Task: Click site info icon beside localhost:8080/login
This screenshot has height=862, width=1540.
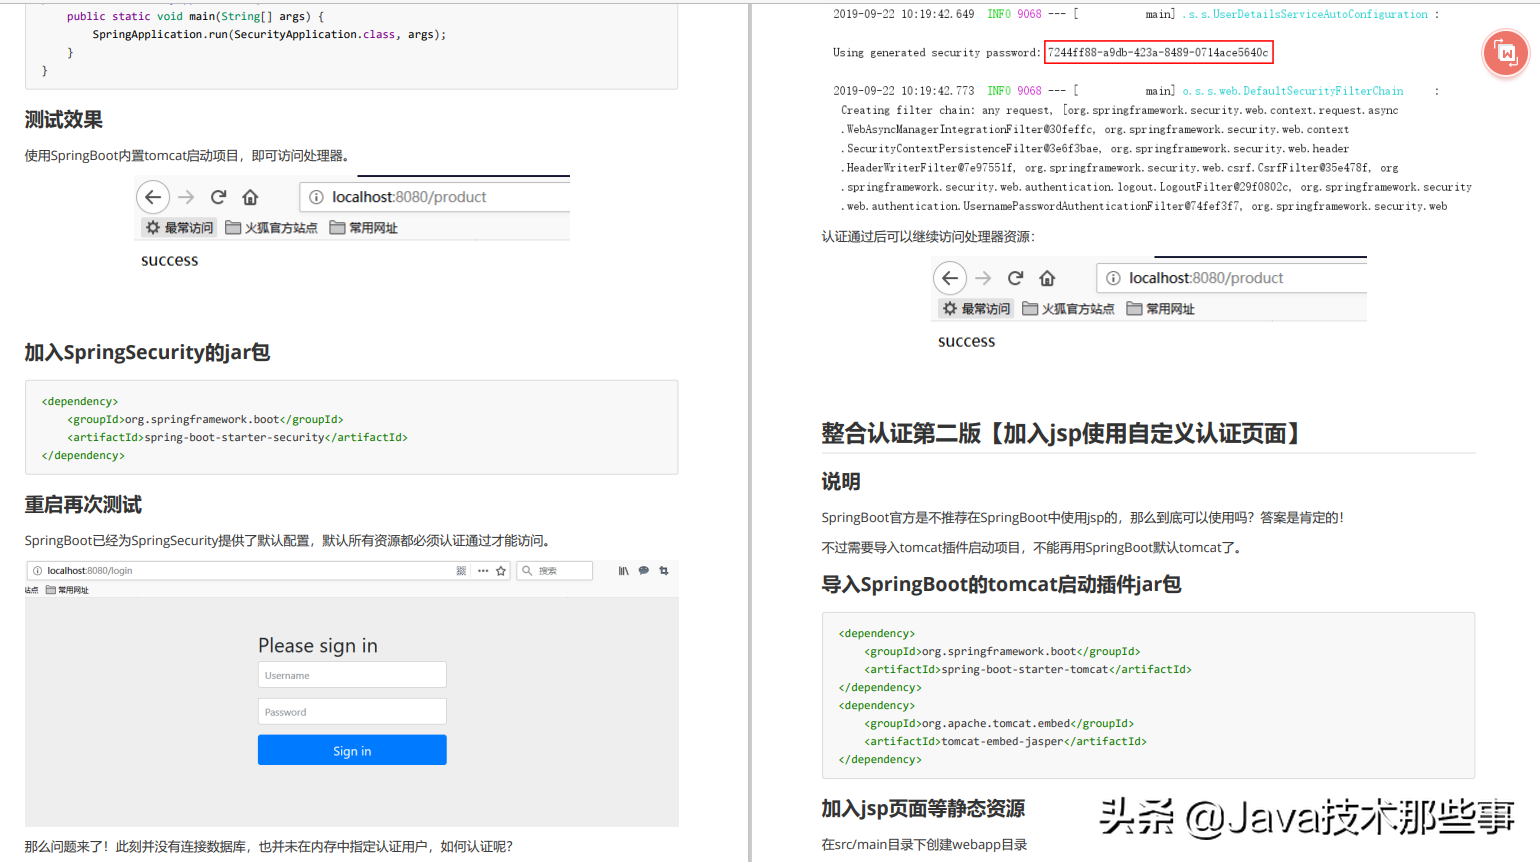Action: pyautogui.click(x=37, y=571)
